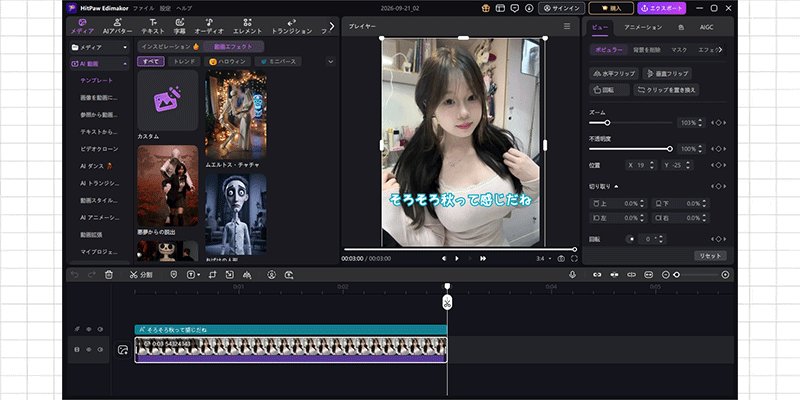Open the player panel hamburger menu

(567, 27)
